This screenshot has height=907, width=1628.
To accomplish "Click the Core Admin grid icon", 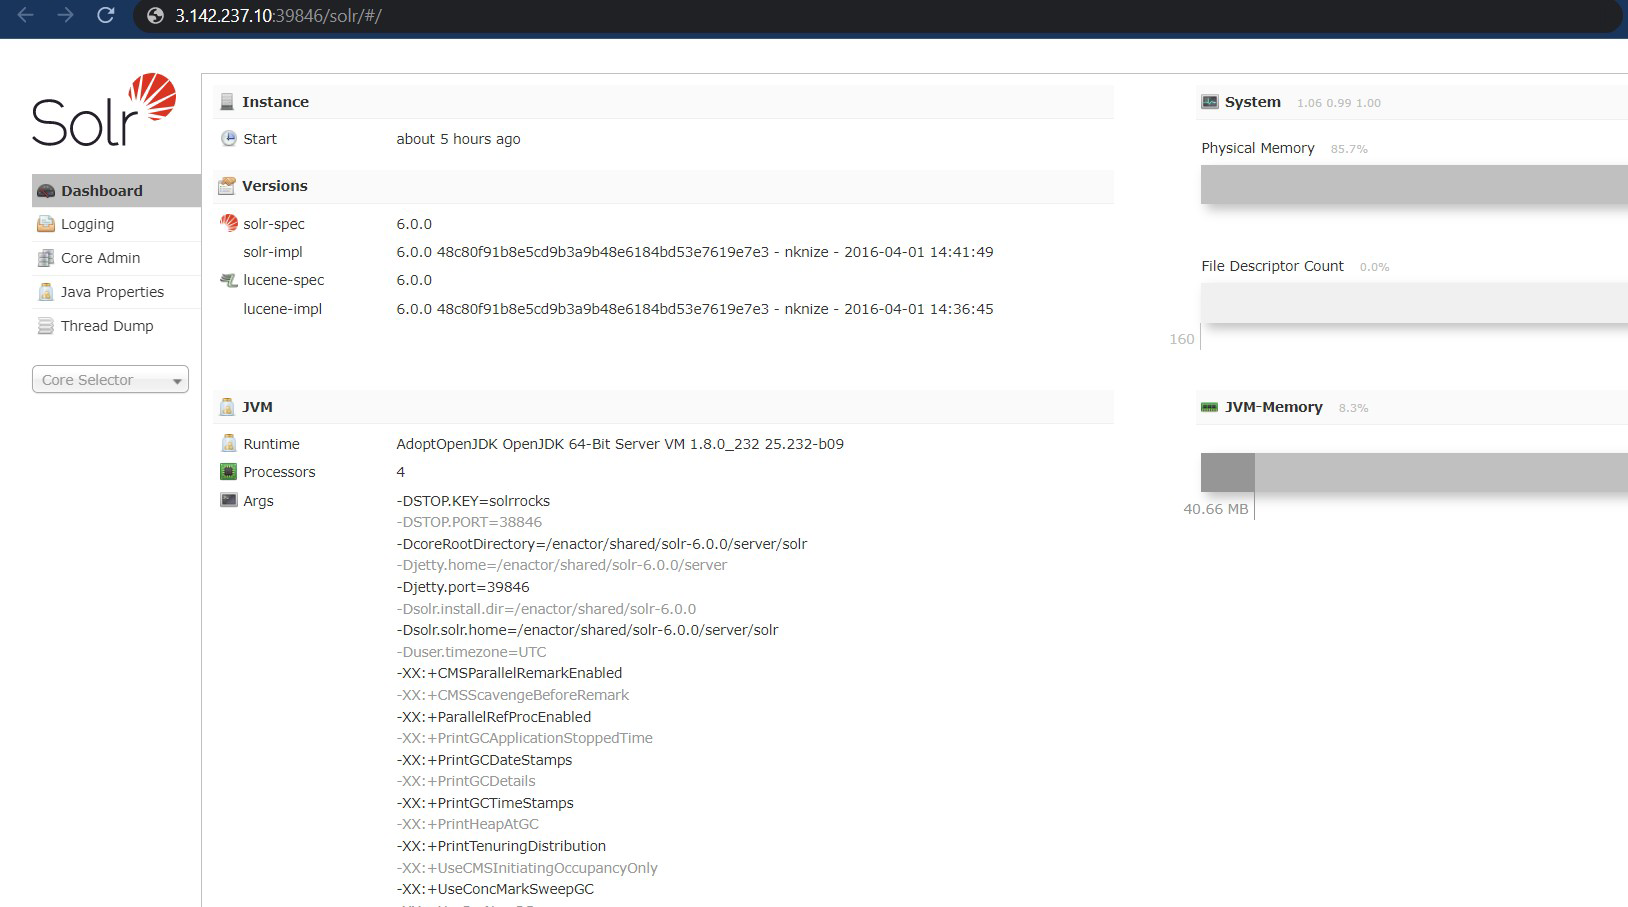I will 44,258.
